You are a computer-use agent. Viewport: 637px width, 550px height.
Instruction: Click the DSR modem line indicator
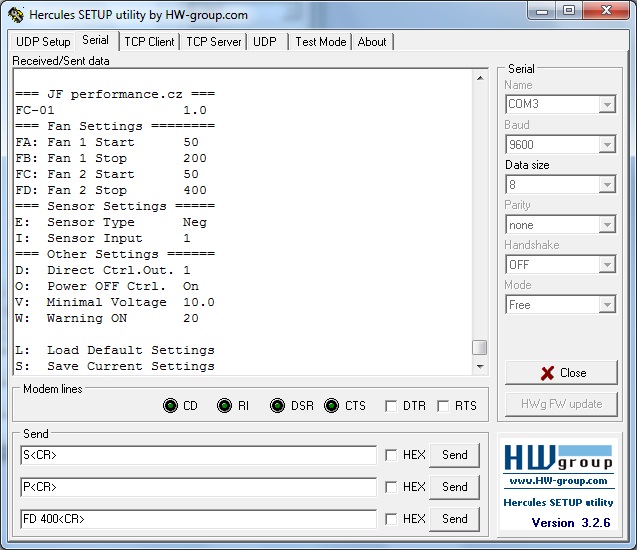pos(277,406)
